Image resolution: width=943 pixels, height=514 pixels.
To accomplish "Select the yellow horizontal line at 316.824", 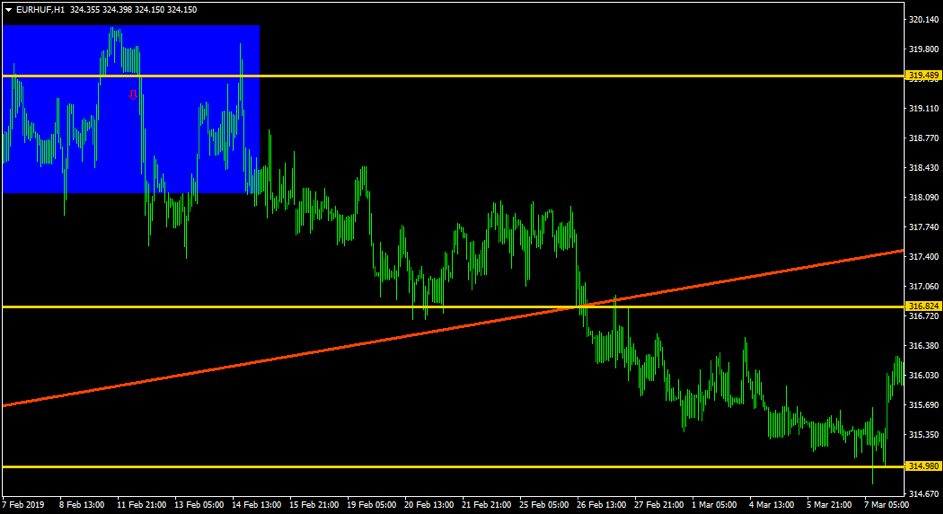I will coord(453,307).
